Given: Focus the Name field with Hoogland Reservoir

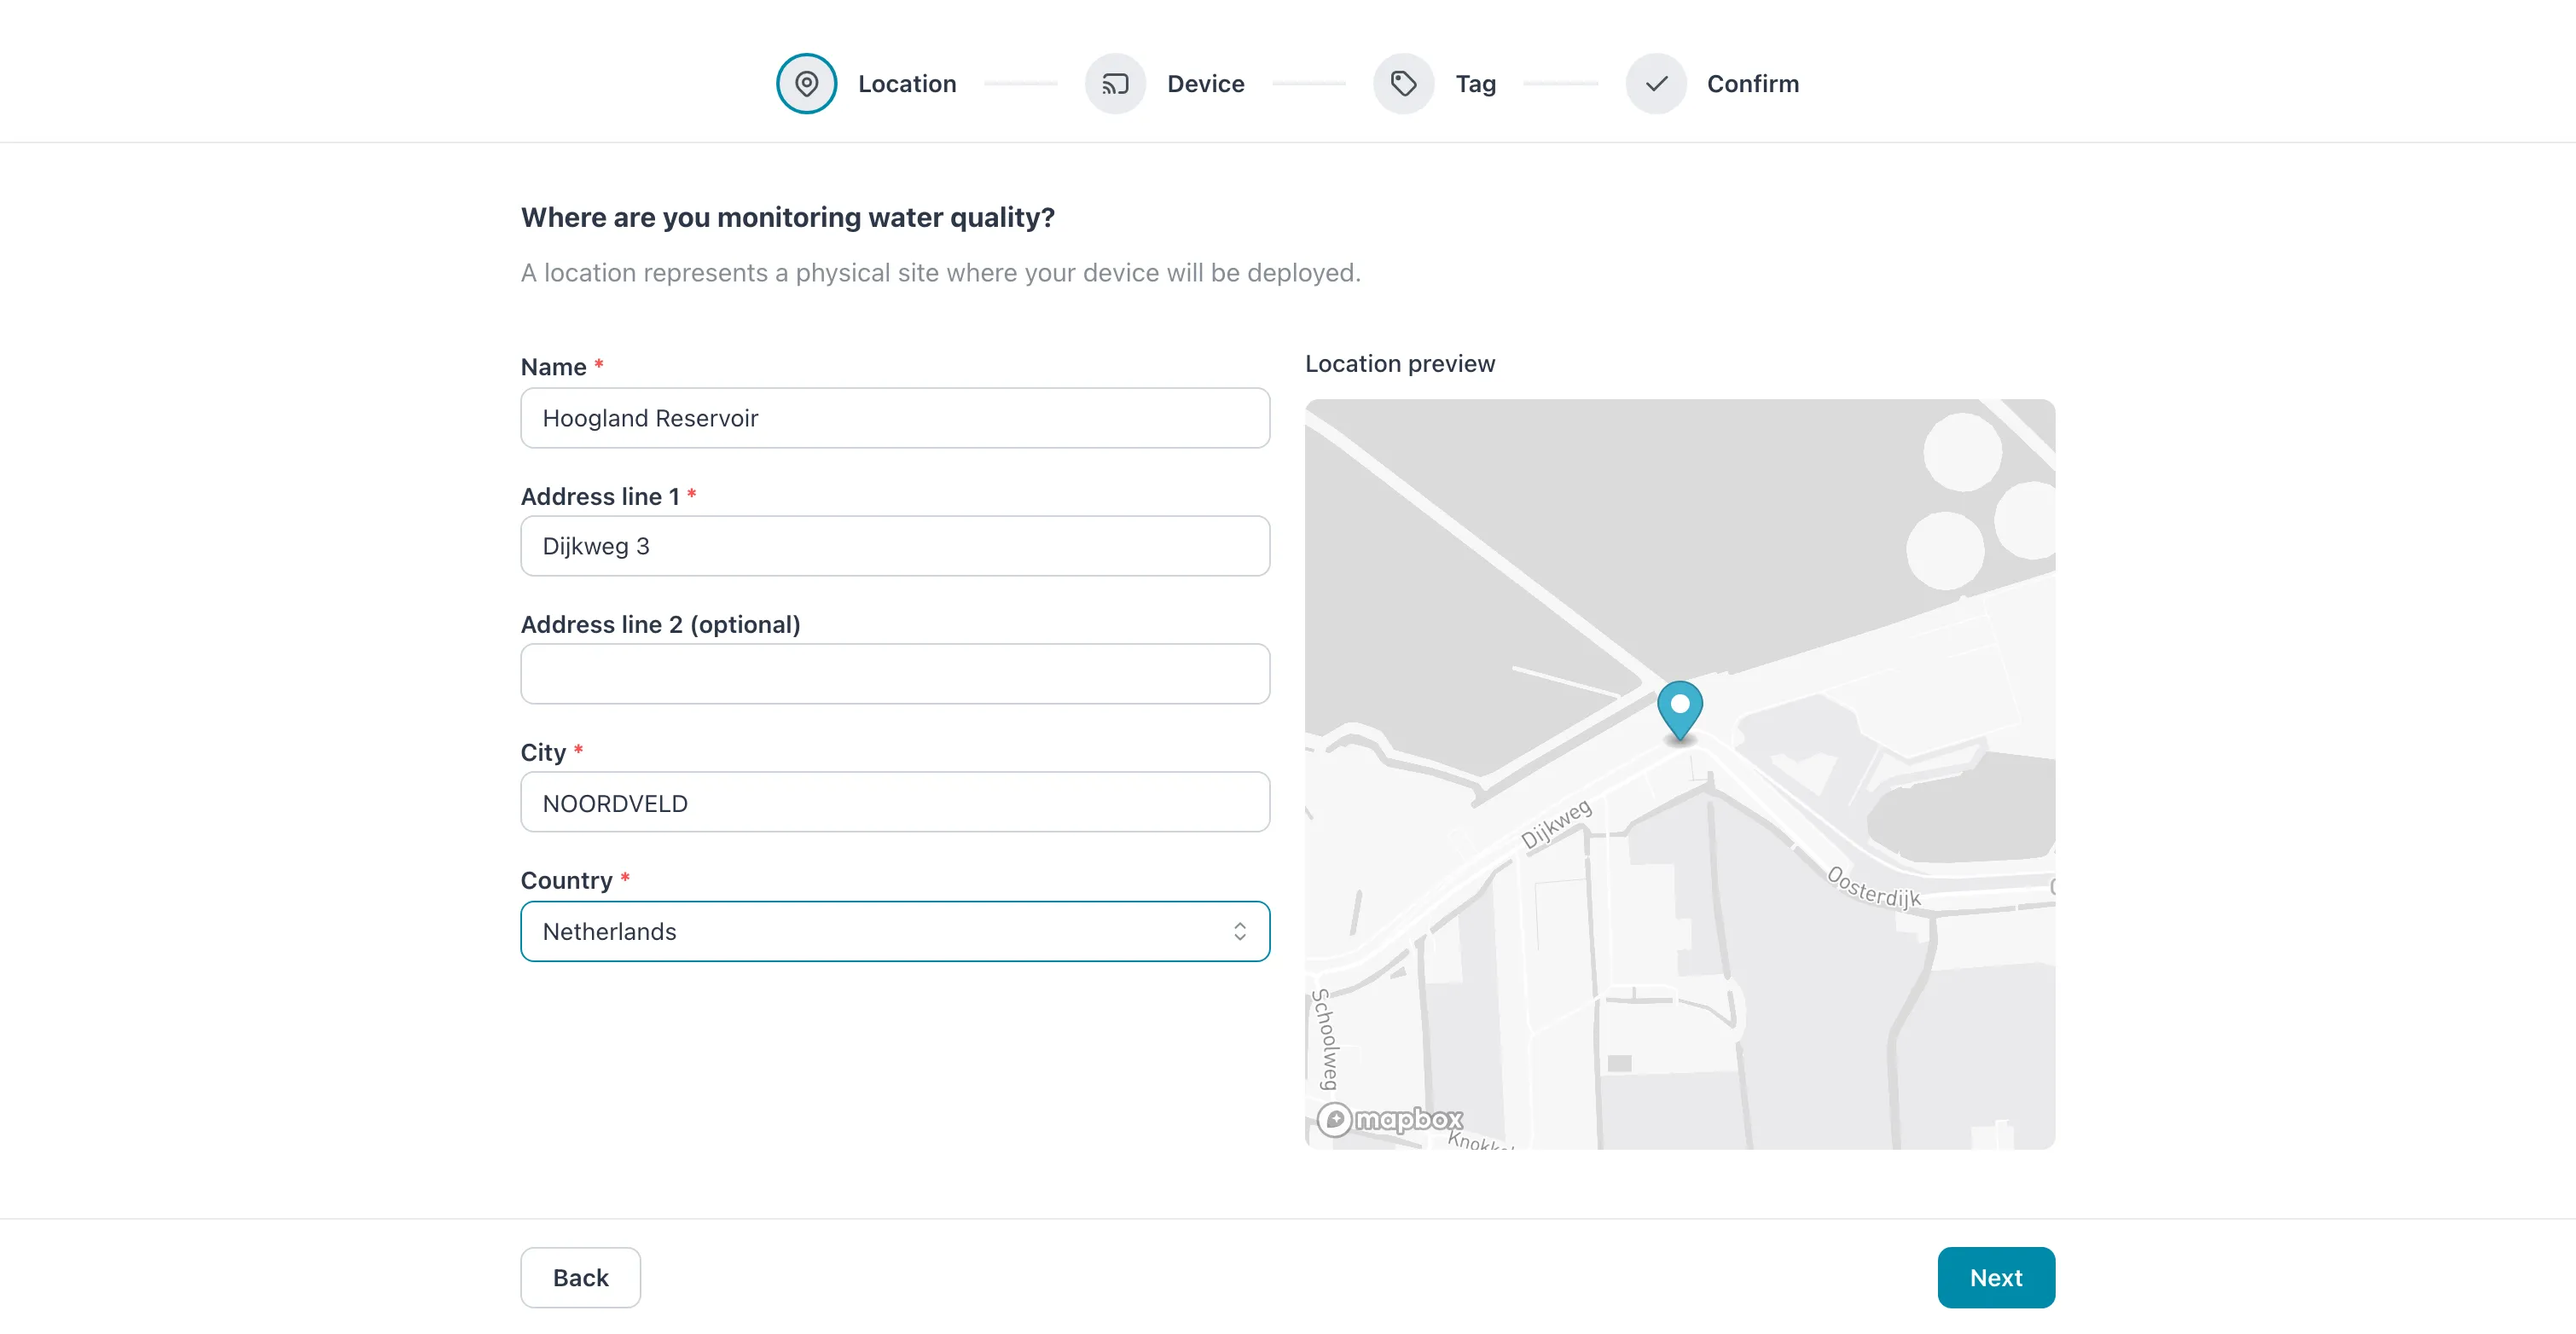Looking at the screenshot, I should pyautogui.click(x=895, y=418).
